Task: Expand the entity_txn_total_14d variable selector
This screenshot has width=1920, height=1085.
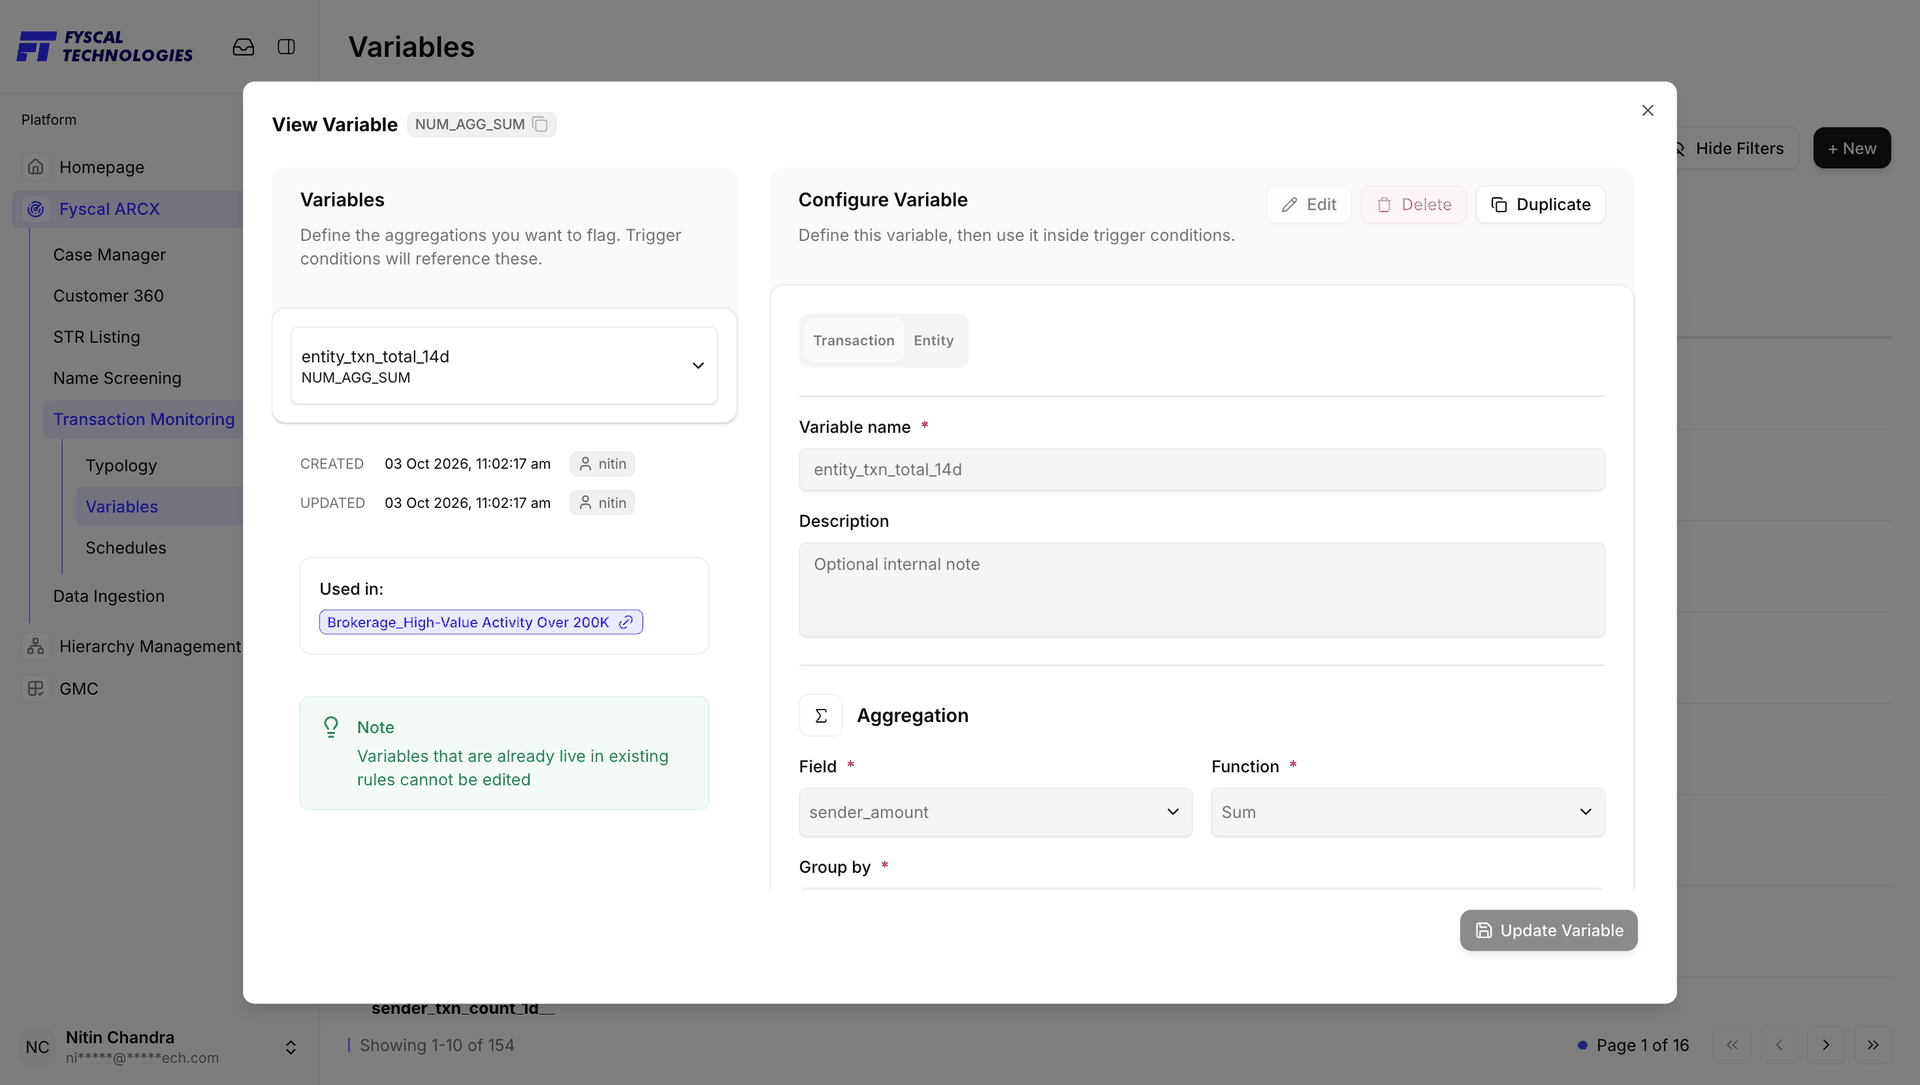Action: click(x=504, y=366)
